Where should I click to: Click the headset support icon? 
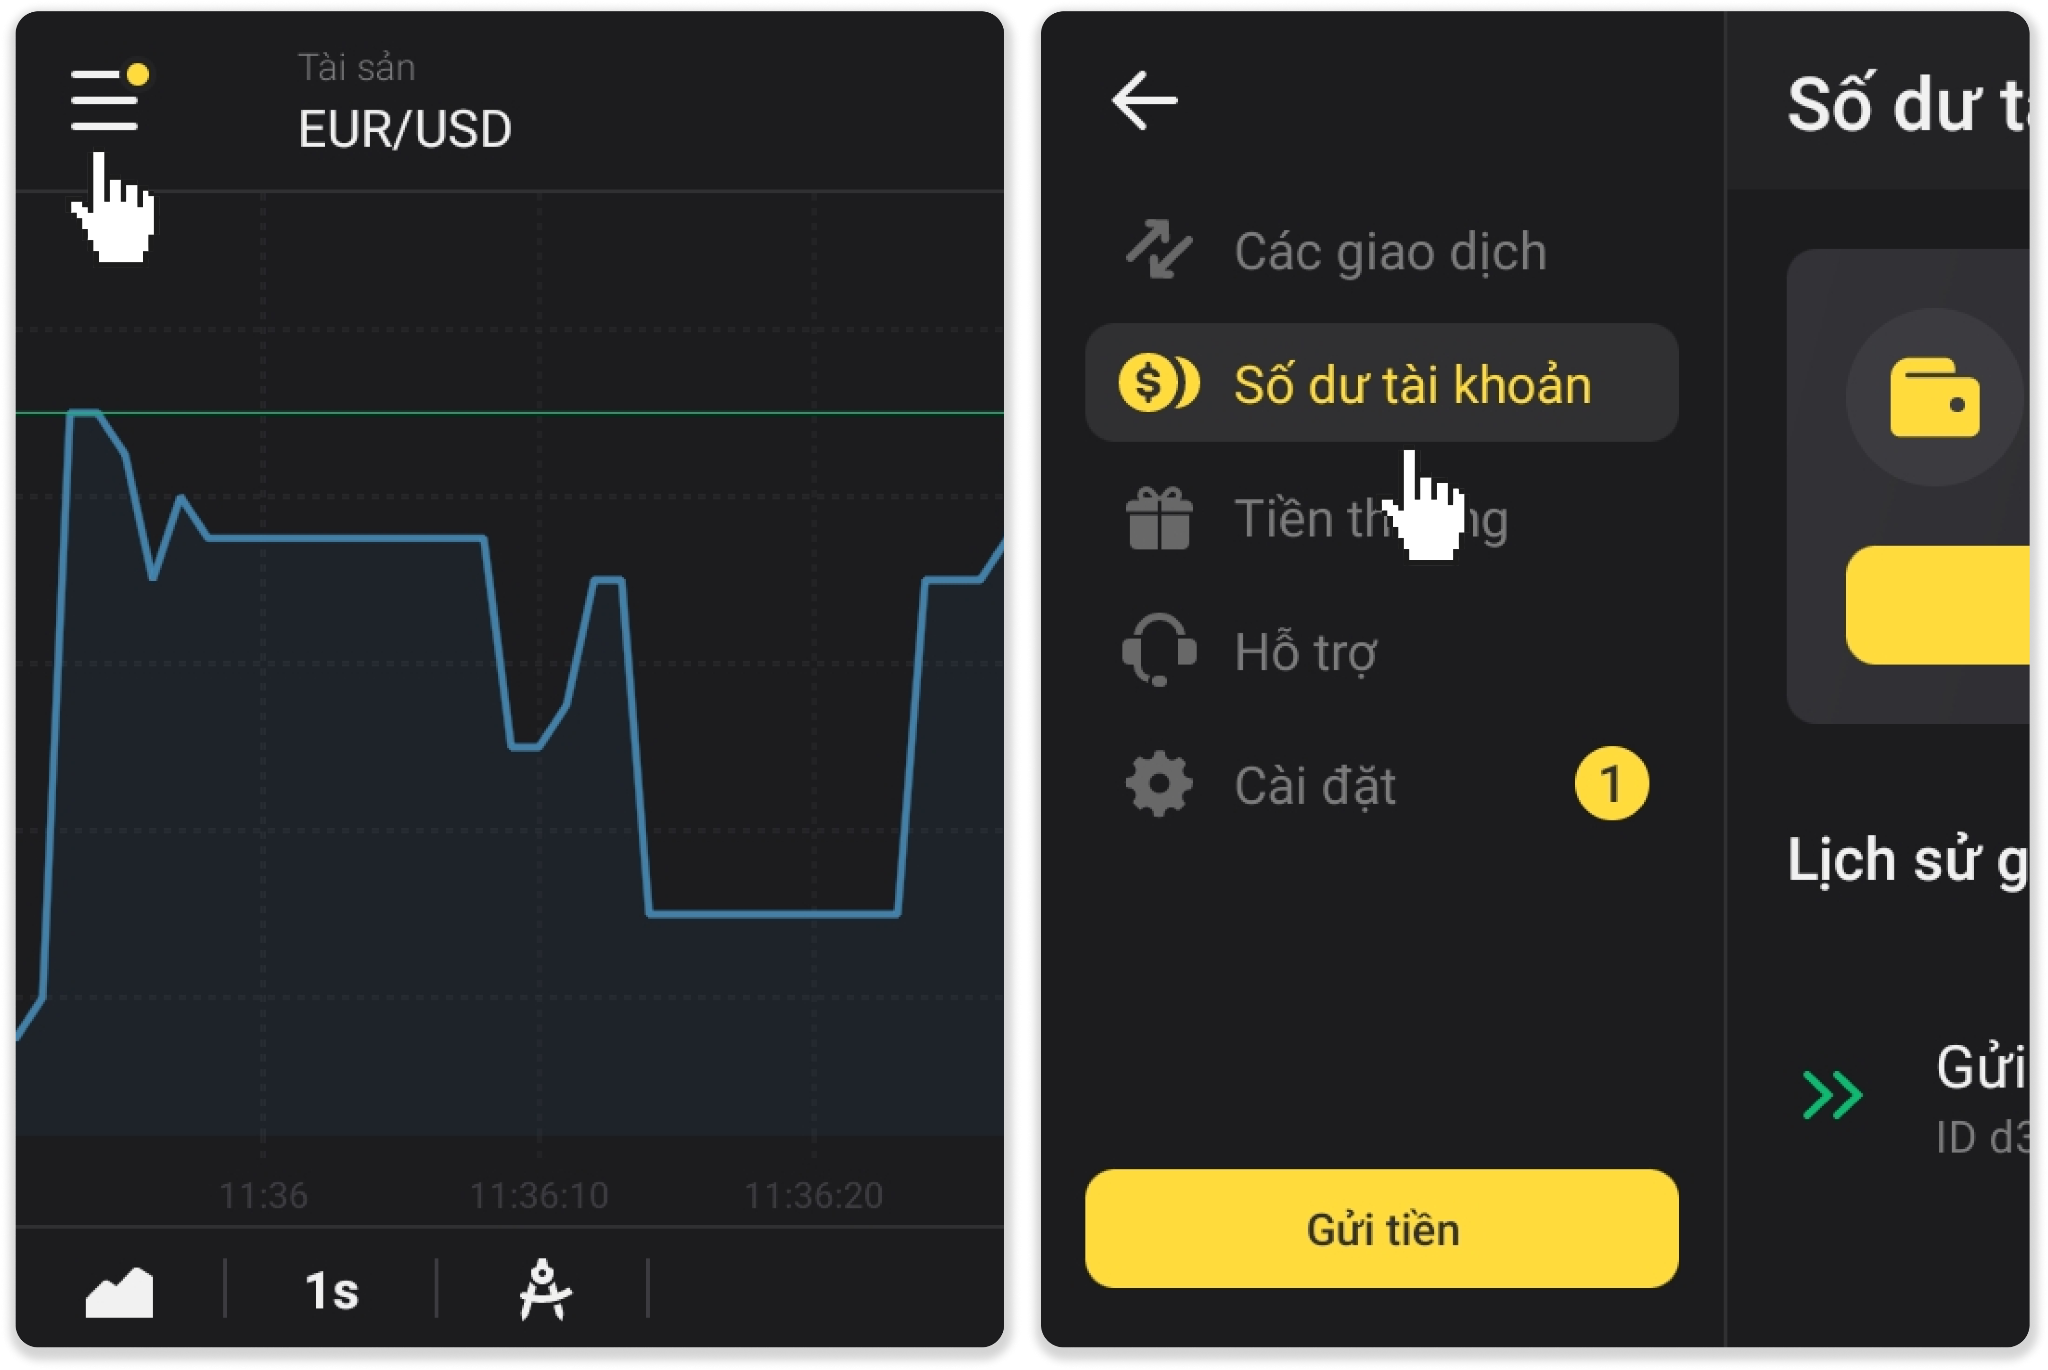tap(1159, 651)
